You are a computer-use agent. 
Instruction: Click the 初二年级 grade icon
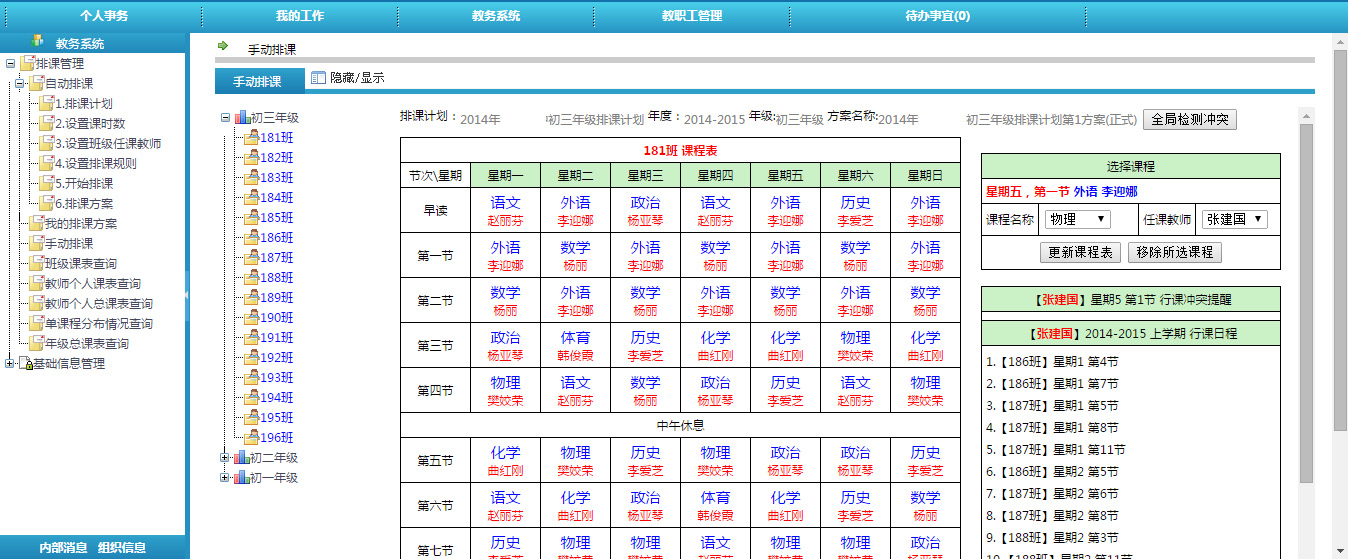242,458
